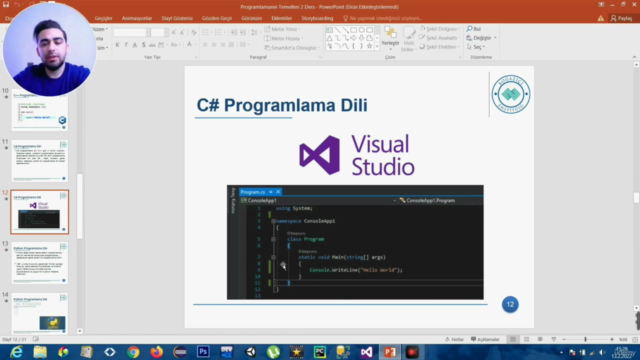Viewport: 640px width, 360px height.
Task: Toggle underline (A) formatting
Action: pyautogui.click(x=135, y=45)
